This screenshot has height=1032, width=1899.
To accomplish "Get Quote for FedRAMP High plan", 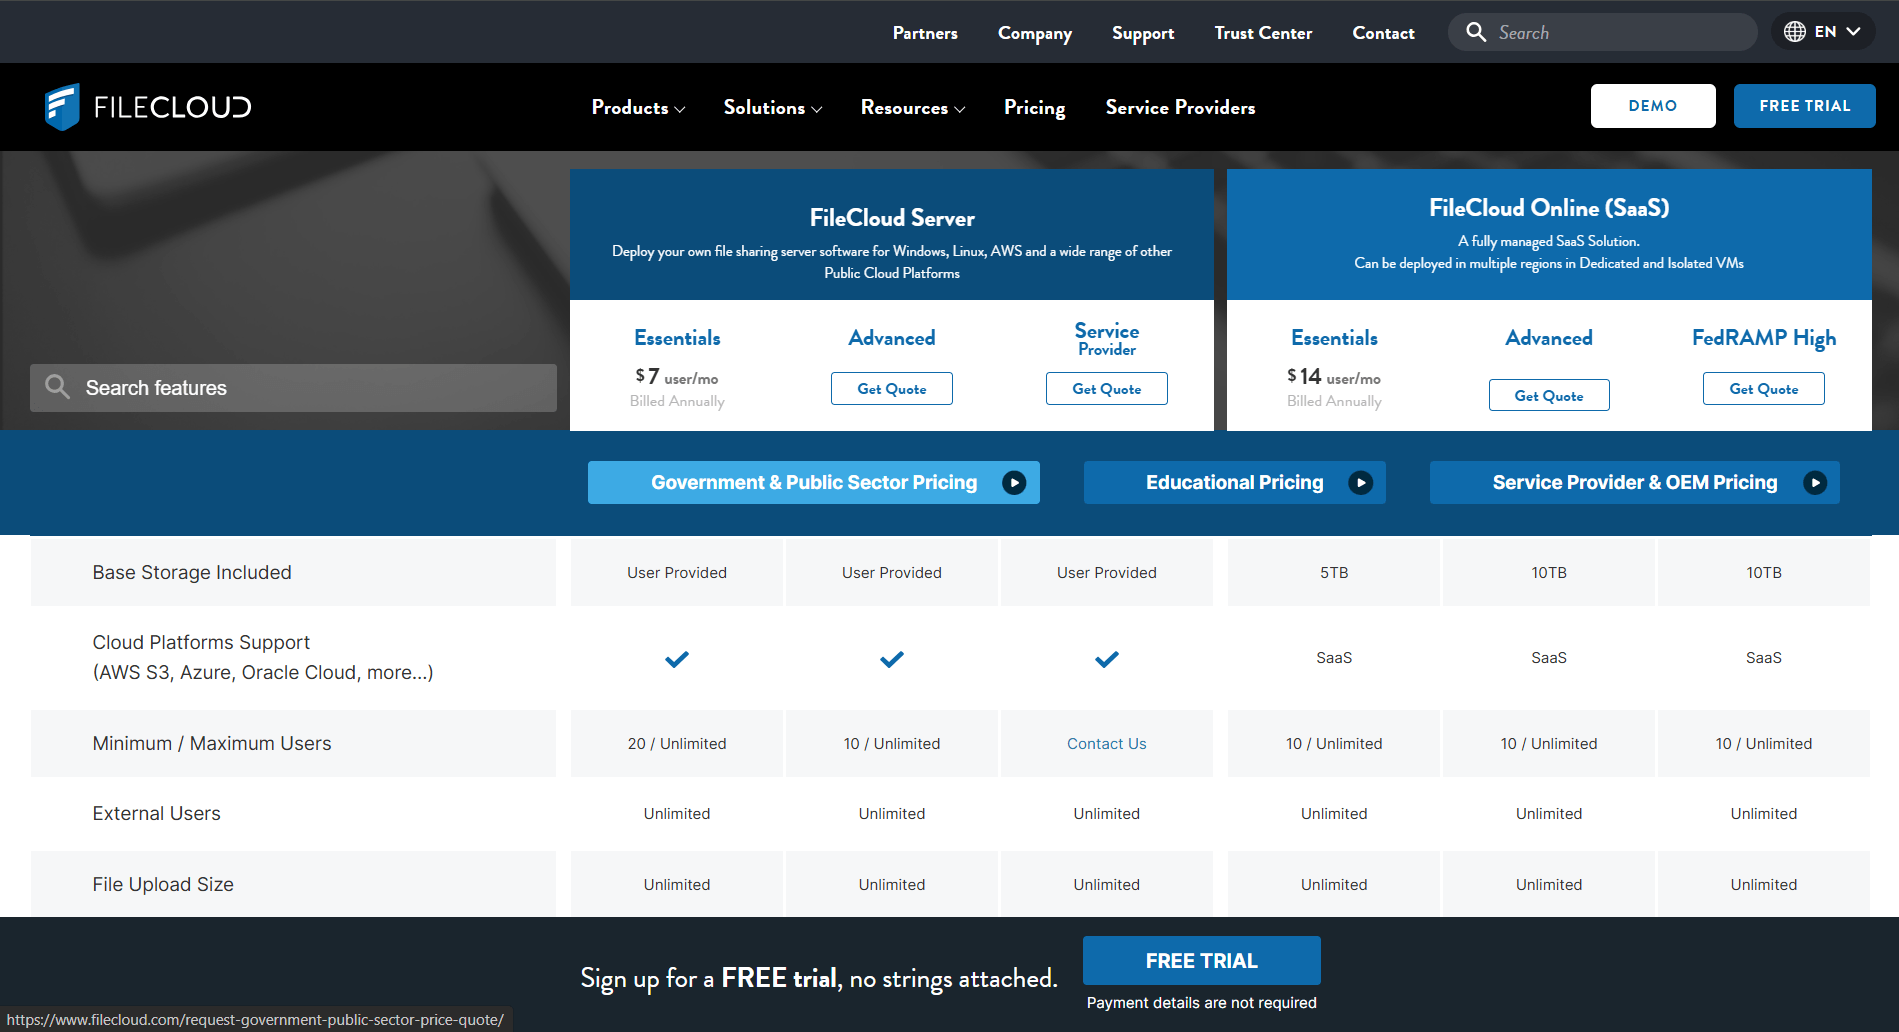I will click(x=1764, y=389).
